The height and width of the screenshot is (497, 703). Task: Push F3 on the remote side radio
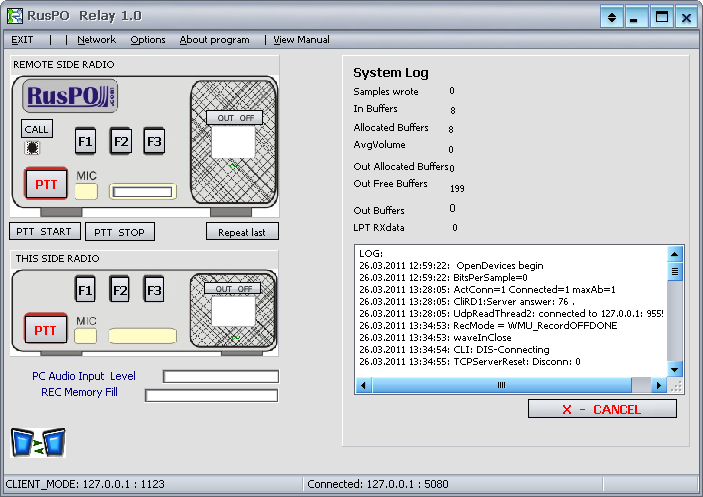[154, 141]
